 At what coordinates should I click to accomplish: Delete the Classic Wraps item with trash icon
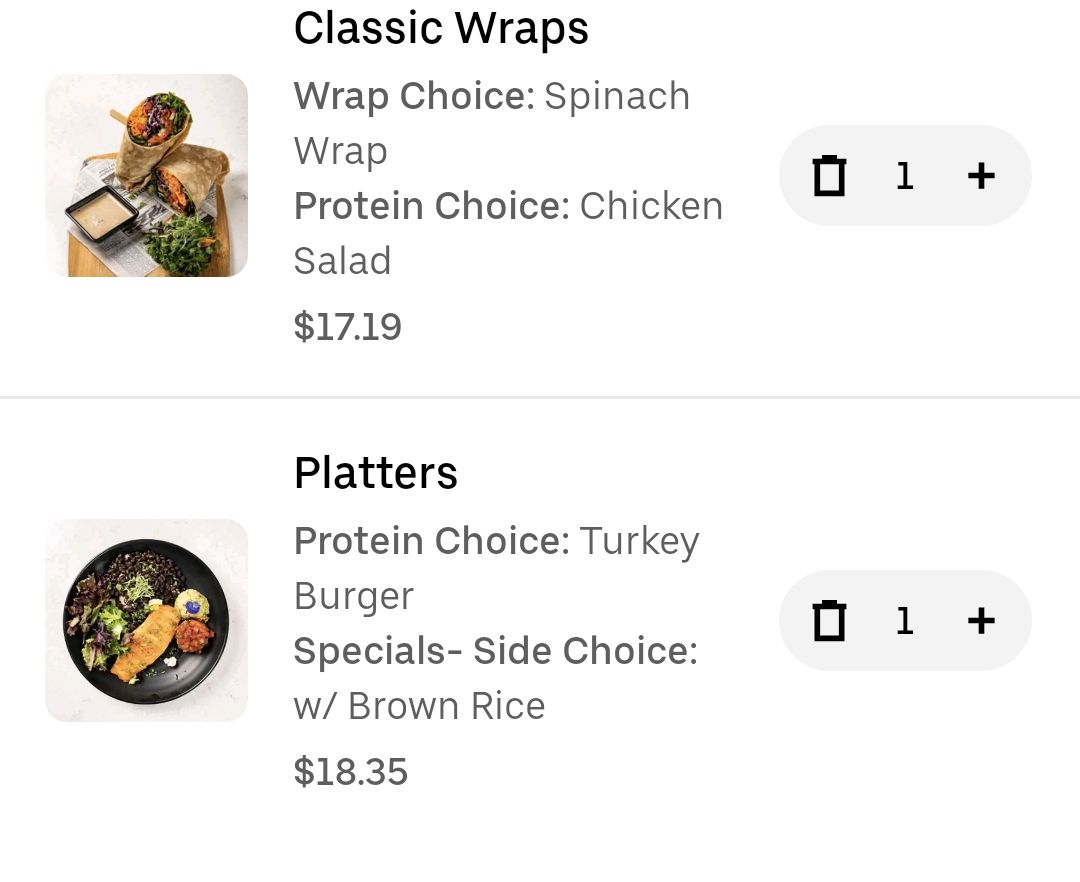tap(829, 176)
